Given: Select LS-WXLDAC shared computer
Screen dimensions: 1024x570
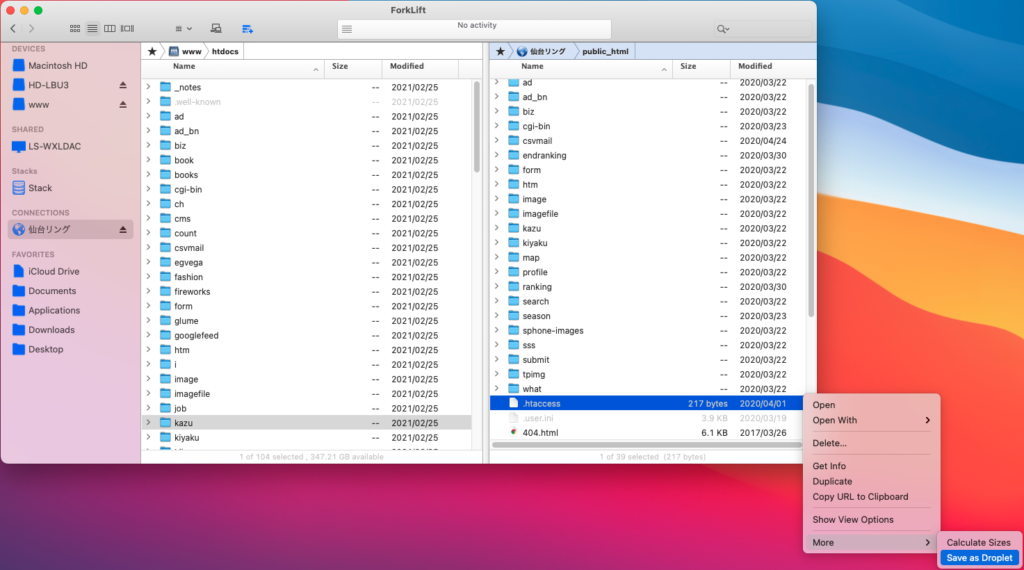Looking at the screenshot, I should point(54,146).
